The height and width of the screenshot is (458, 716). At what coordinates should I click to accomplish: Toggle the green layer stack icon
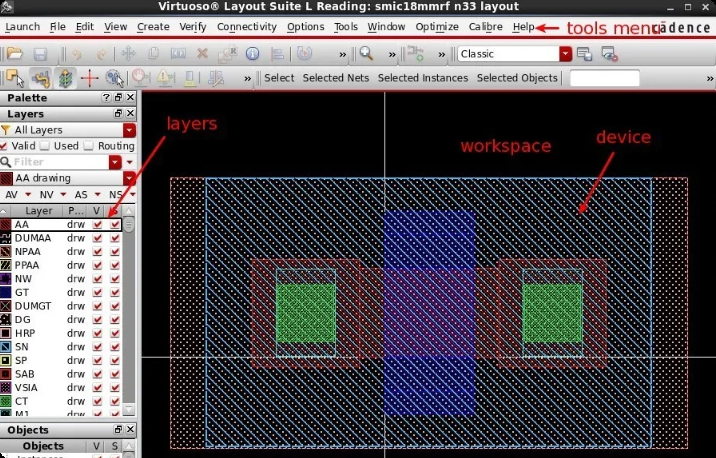click(x=65, y=78)
